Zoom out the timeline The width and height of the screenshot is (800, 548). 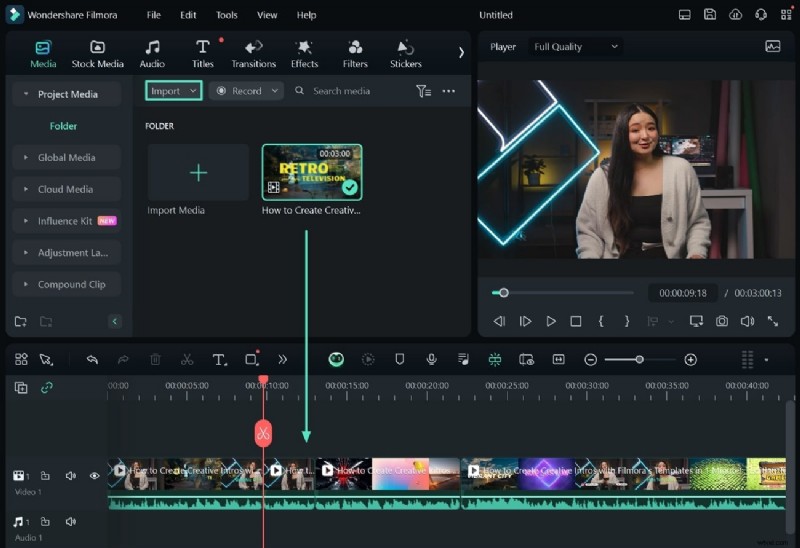[590, 360]
